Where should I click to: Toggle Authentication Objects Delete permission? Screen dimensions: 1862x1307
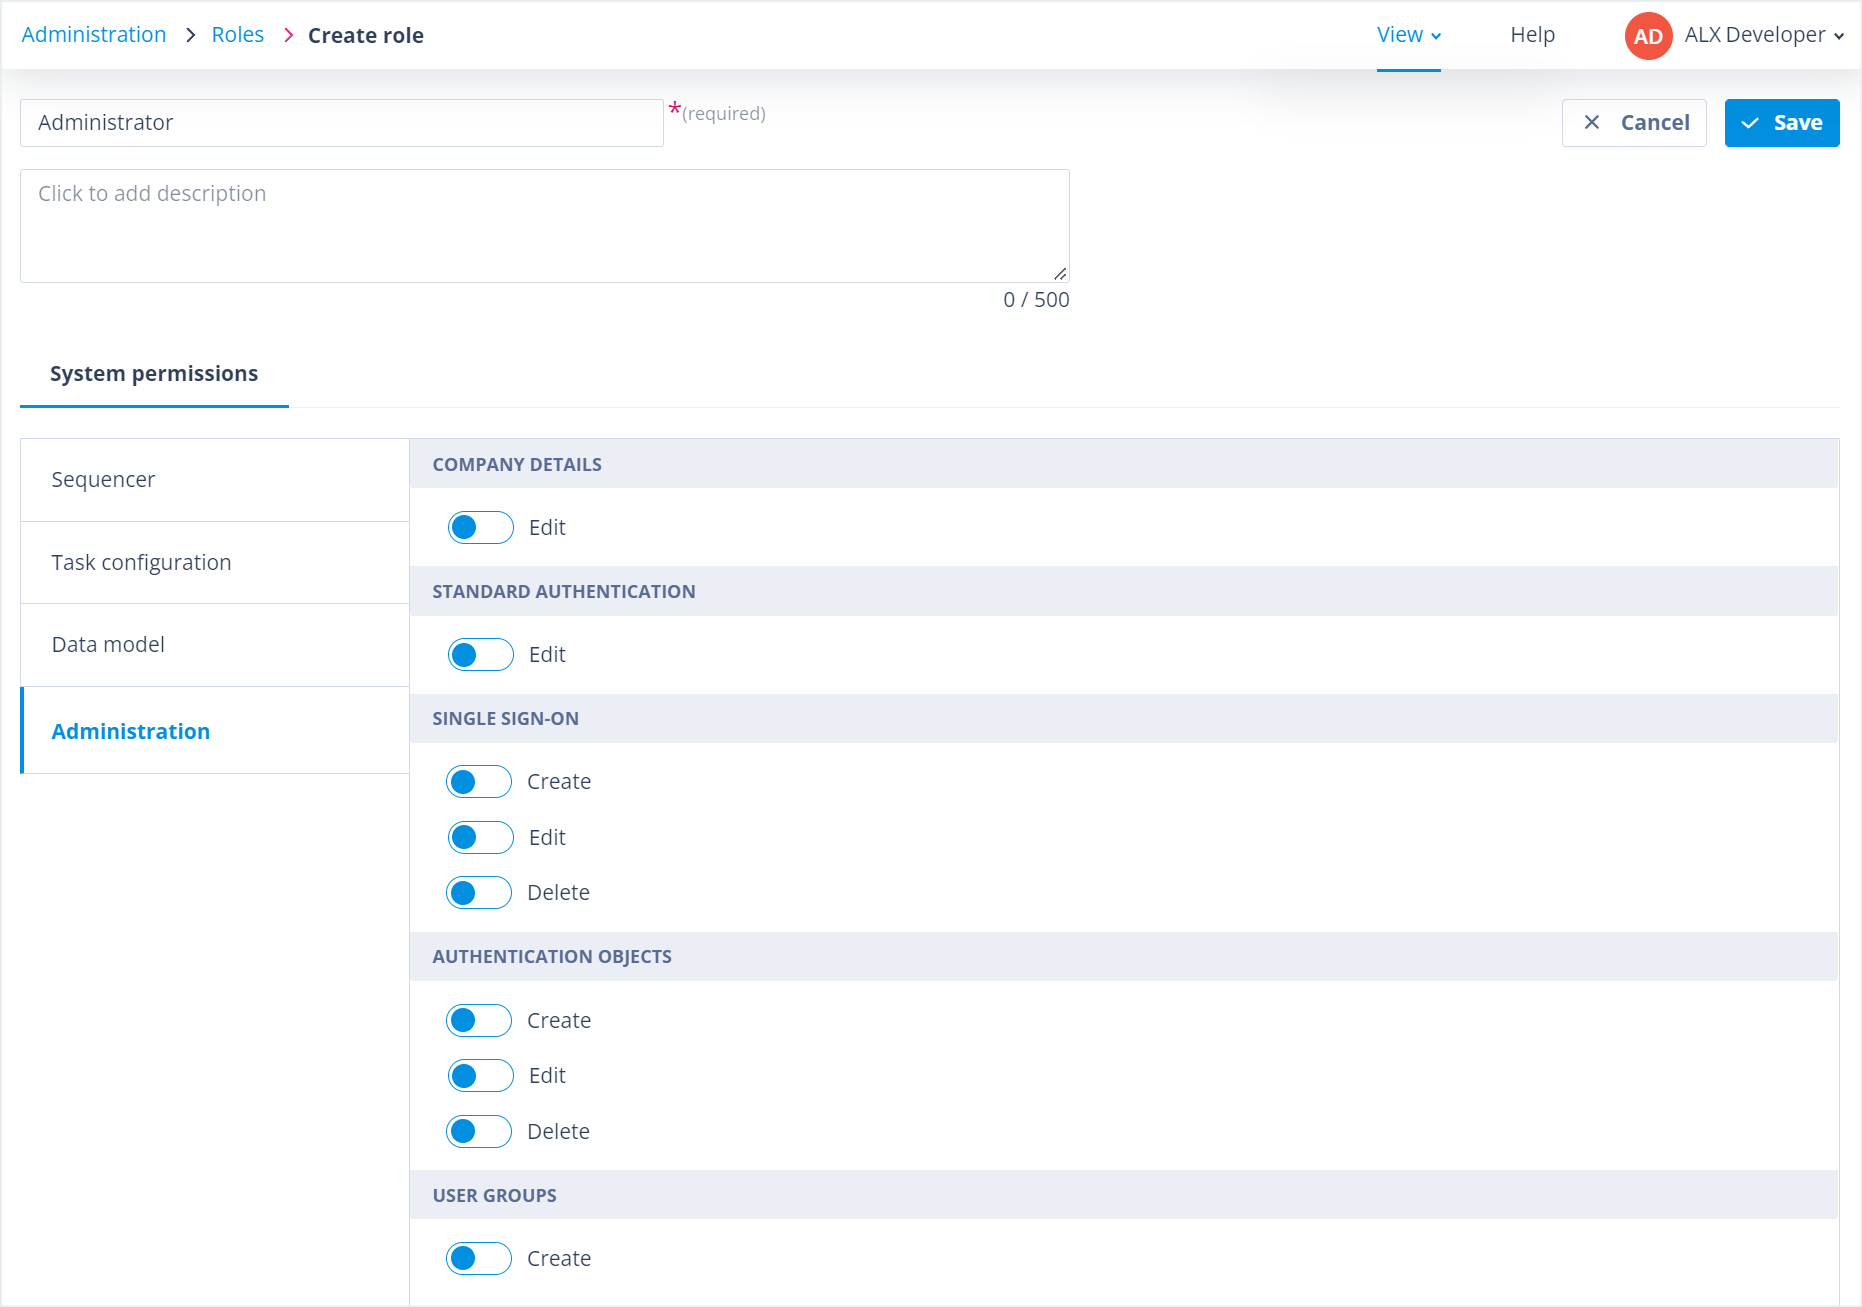point(479,1131)
